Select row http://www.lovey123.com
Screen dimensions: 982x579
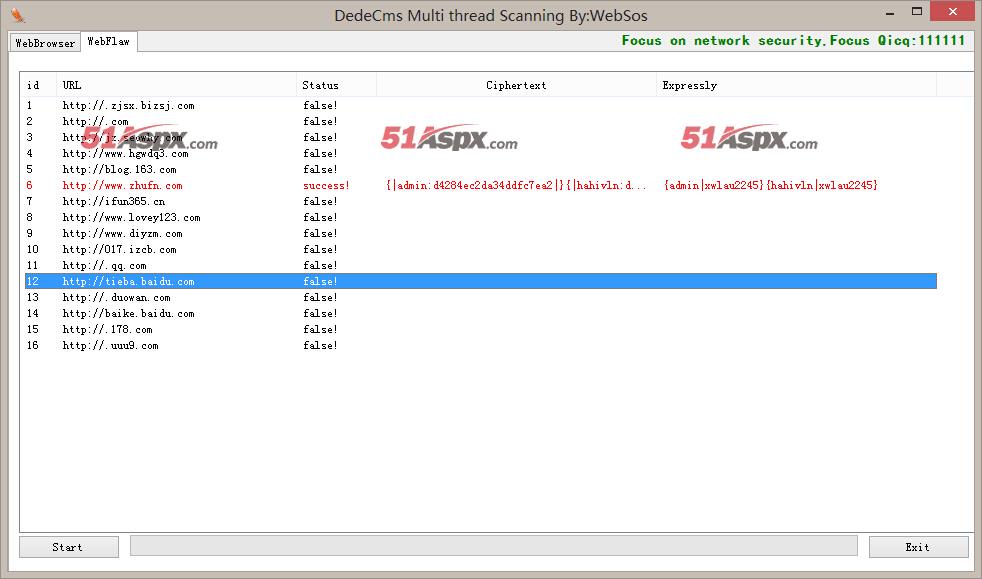(480, 217)
